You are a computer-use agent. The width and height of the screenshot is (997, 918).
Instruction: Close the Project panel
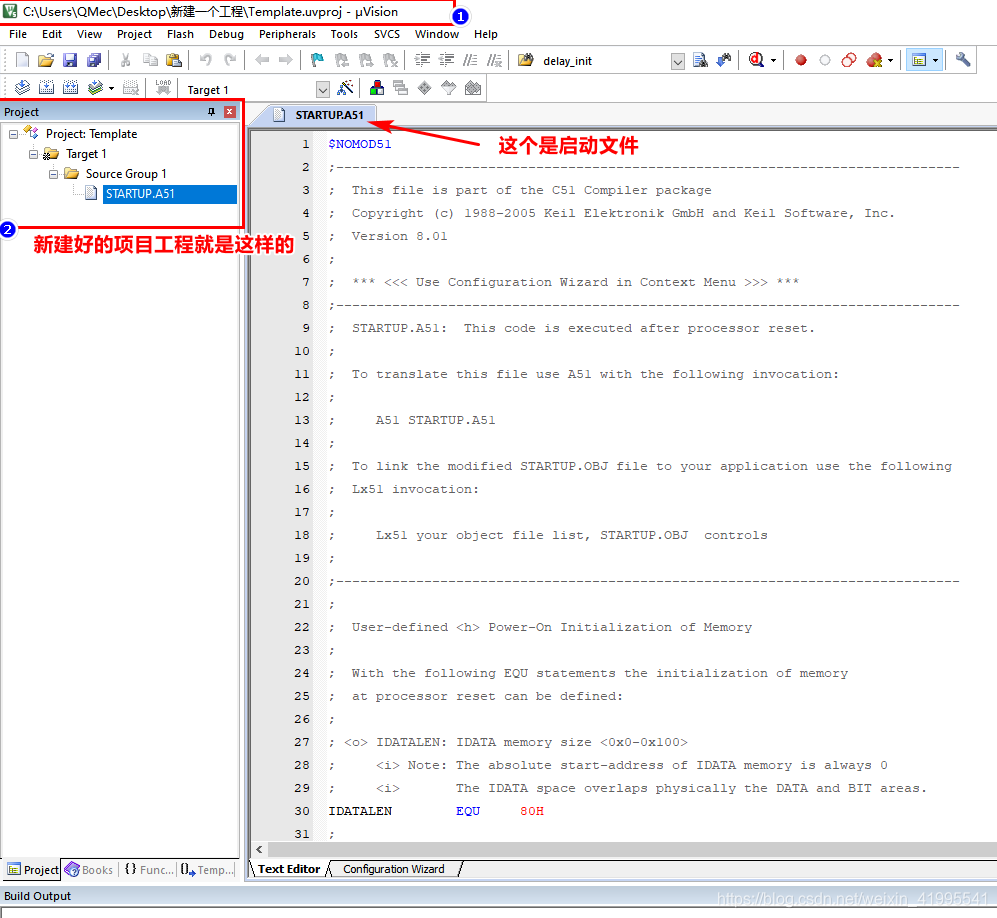click(230, 112)
